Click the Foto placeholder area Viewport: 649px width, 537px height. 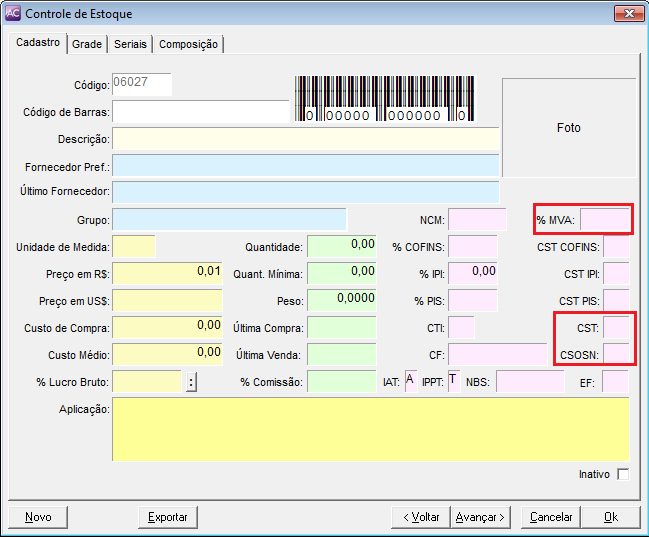click(x=568, y=128)
